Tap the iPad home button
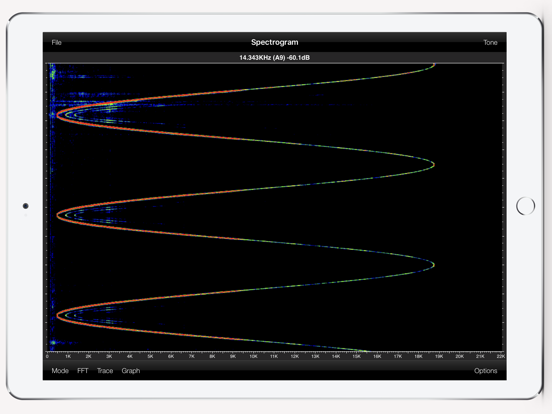Viewport: 552px width, 414px height. (x=526, y=206)
